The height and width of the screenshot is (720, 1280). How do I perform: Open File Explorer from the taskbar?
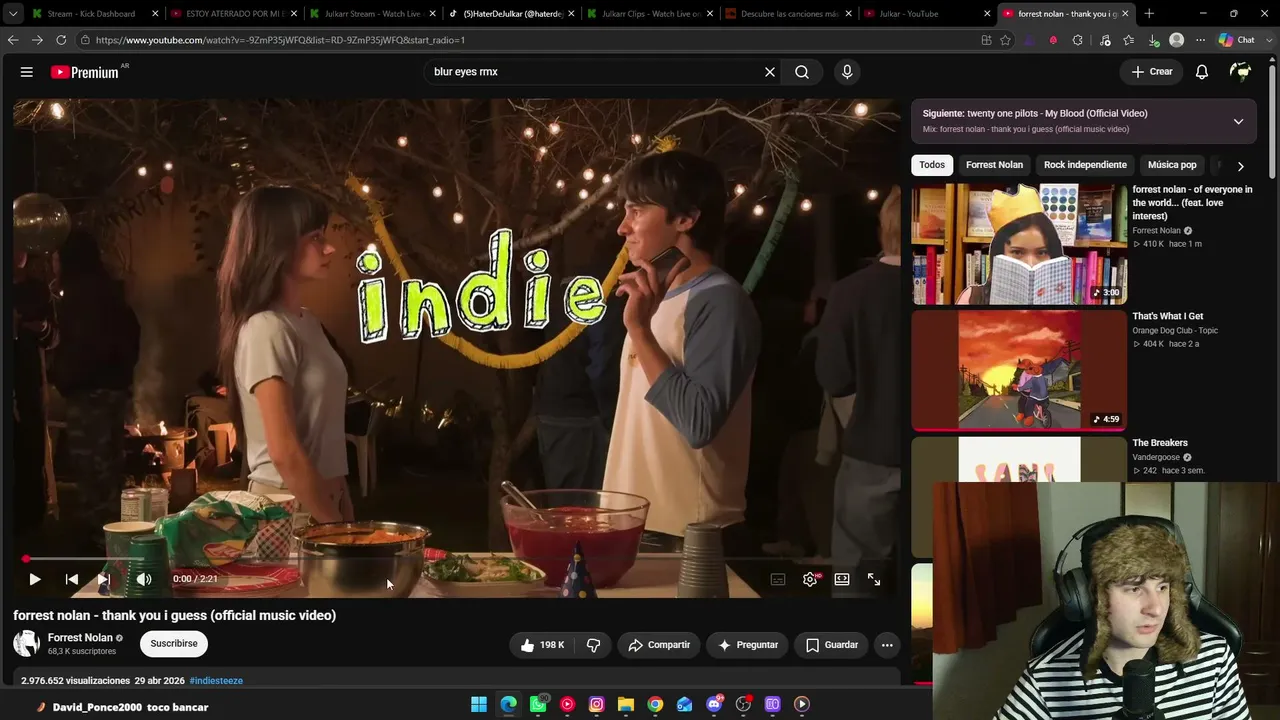626,704
